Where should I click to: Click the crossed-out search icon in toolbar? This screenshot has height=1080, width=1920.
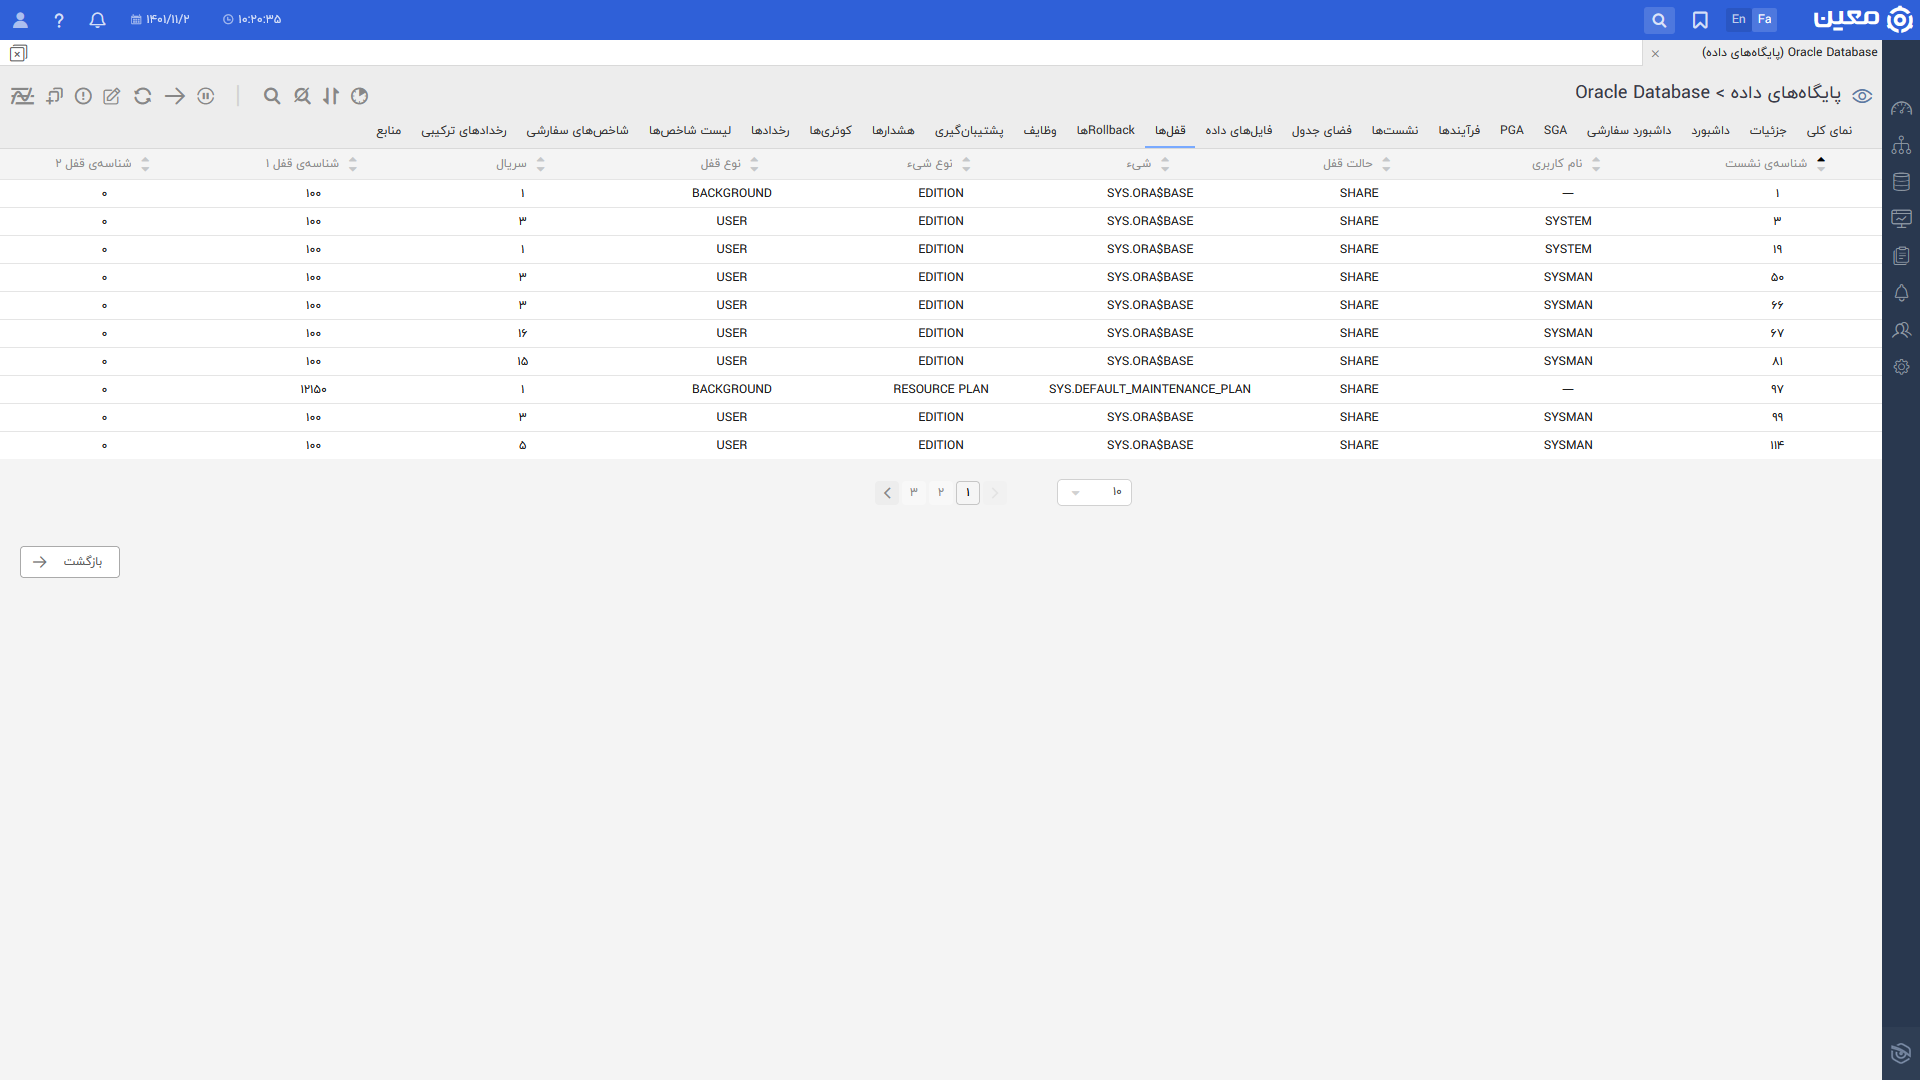coord(302,96)
